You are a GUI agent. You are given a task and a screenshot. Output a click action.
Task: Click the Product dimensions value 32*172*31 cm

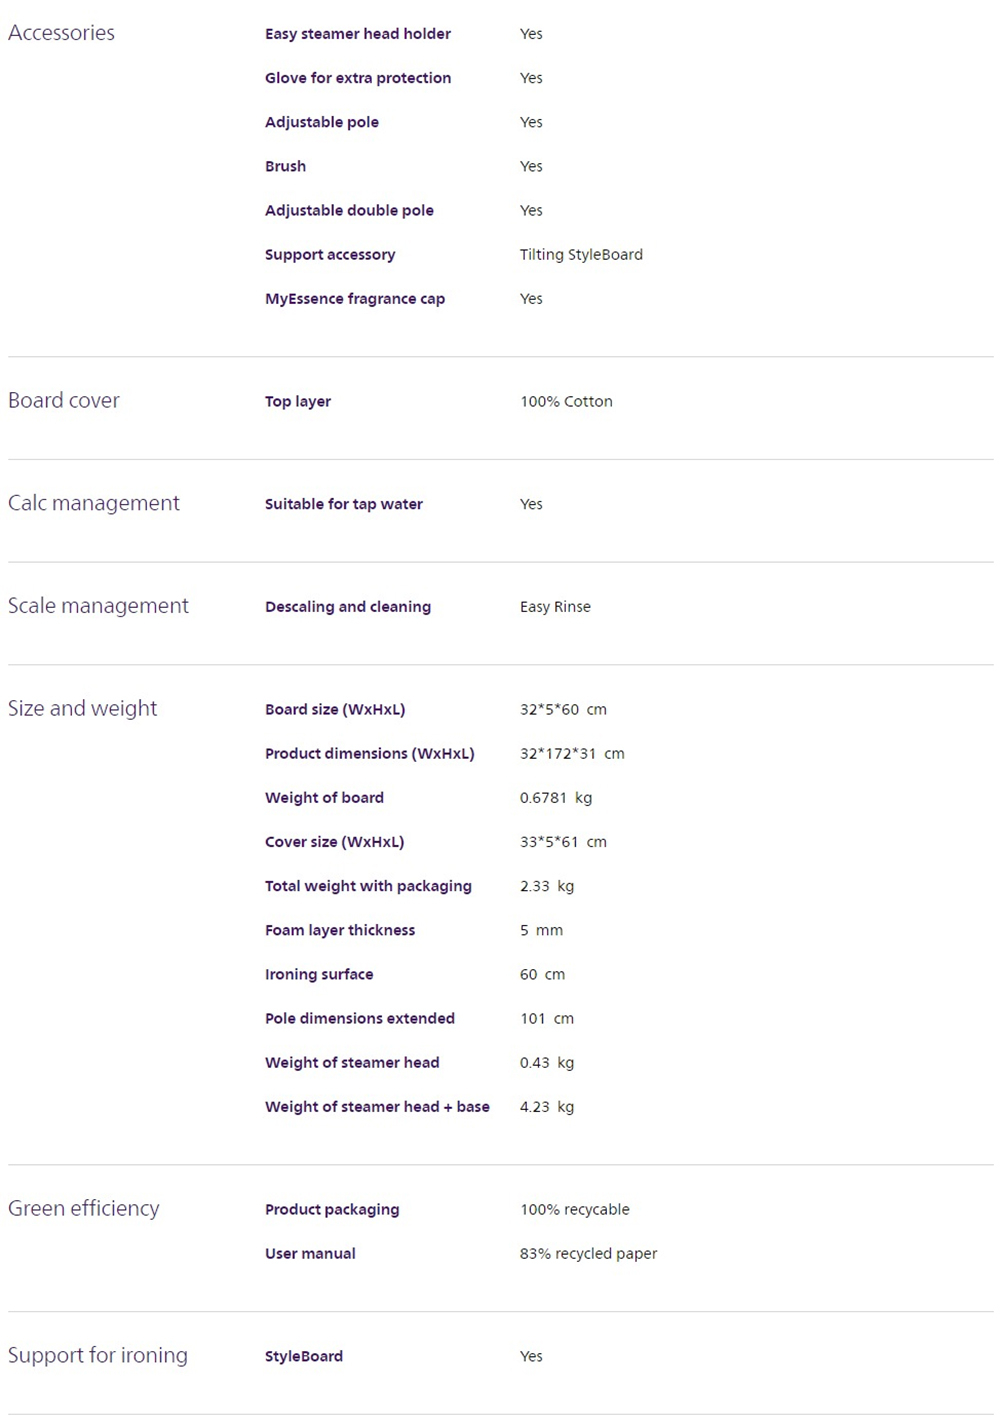pyautogui.click(x=572, y=754)
